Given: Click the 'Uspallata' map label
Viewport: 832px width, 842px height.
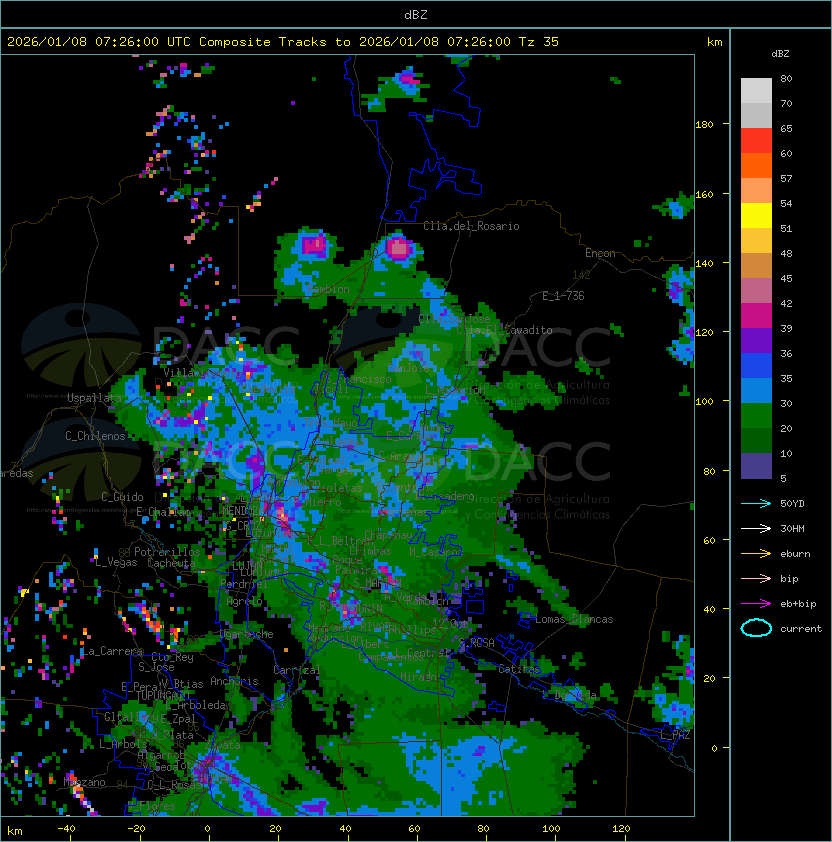Looking at the screenshot, I should (94, 398).
